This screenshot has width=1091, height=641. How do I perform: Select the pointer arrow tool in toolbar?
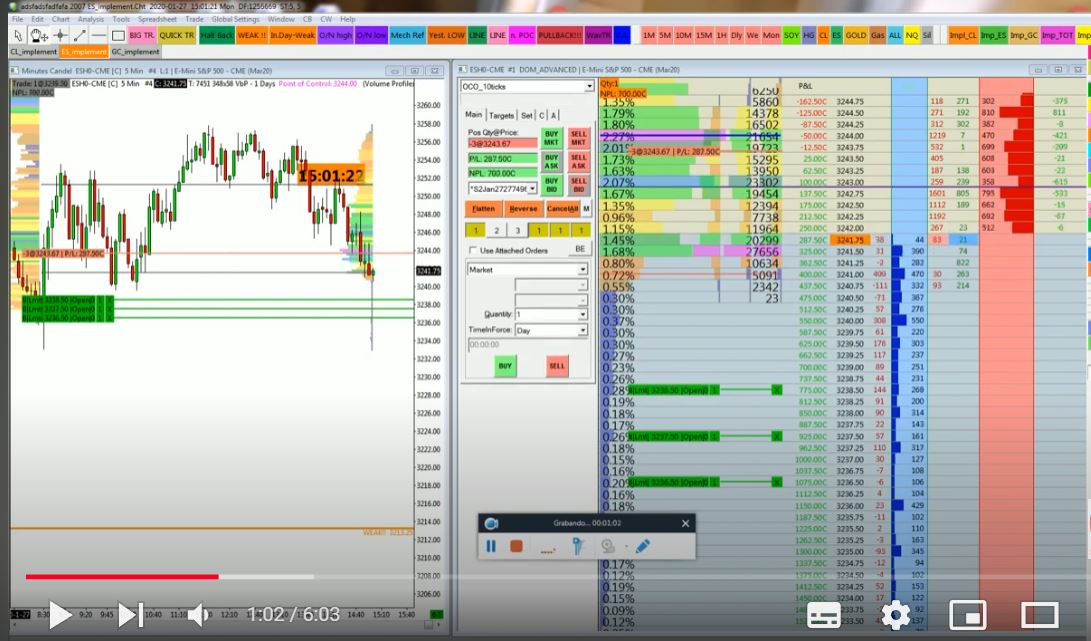pos(18,35)
